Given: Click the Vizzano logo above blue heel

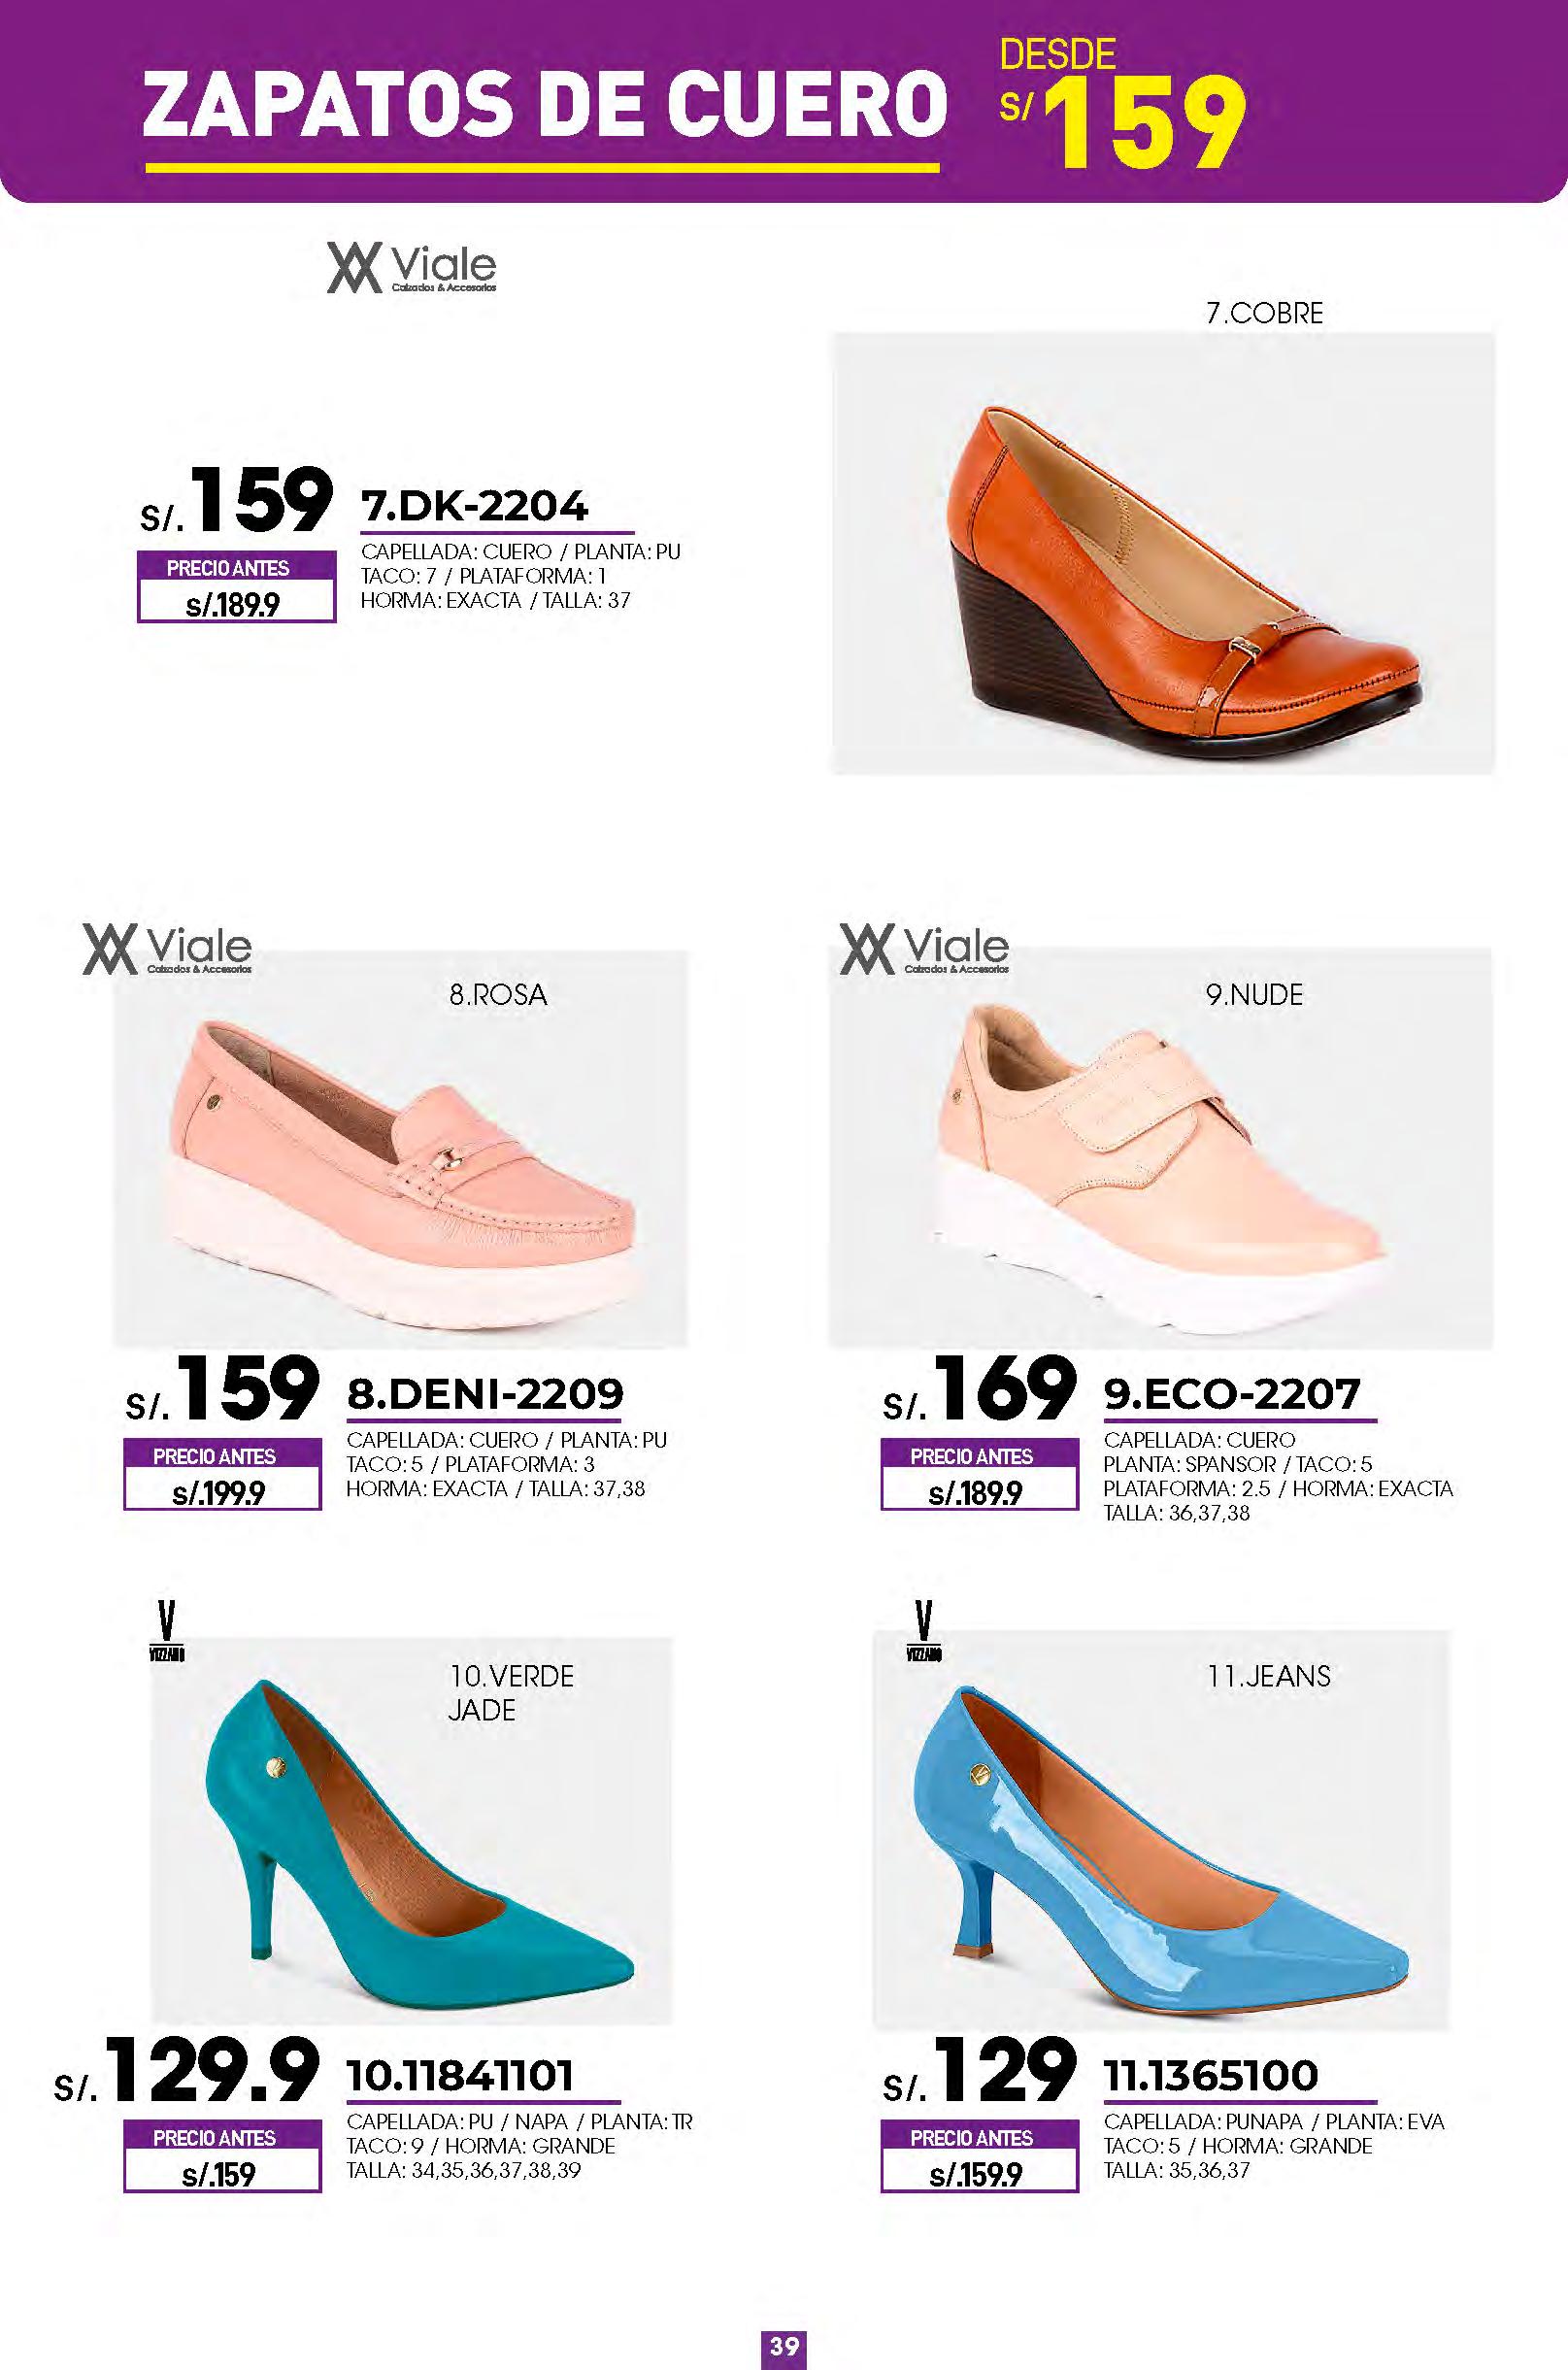Looking at the screenshot, I should (923, 1632).
